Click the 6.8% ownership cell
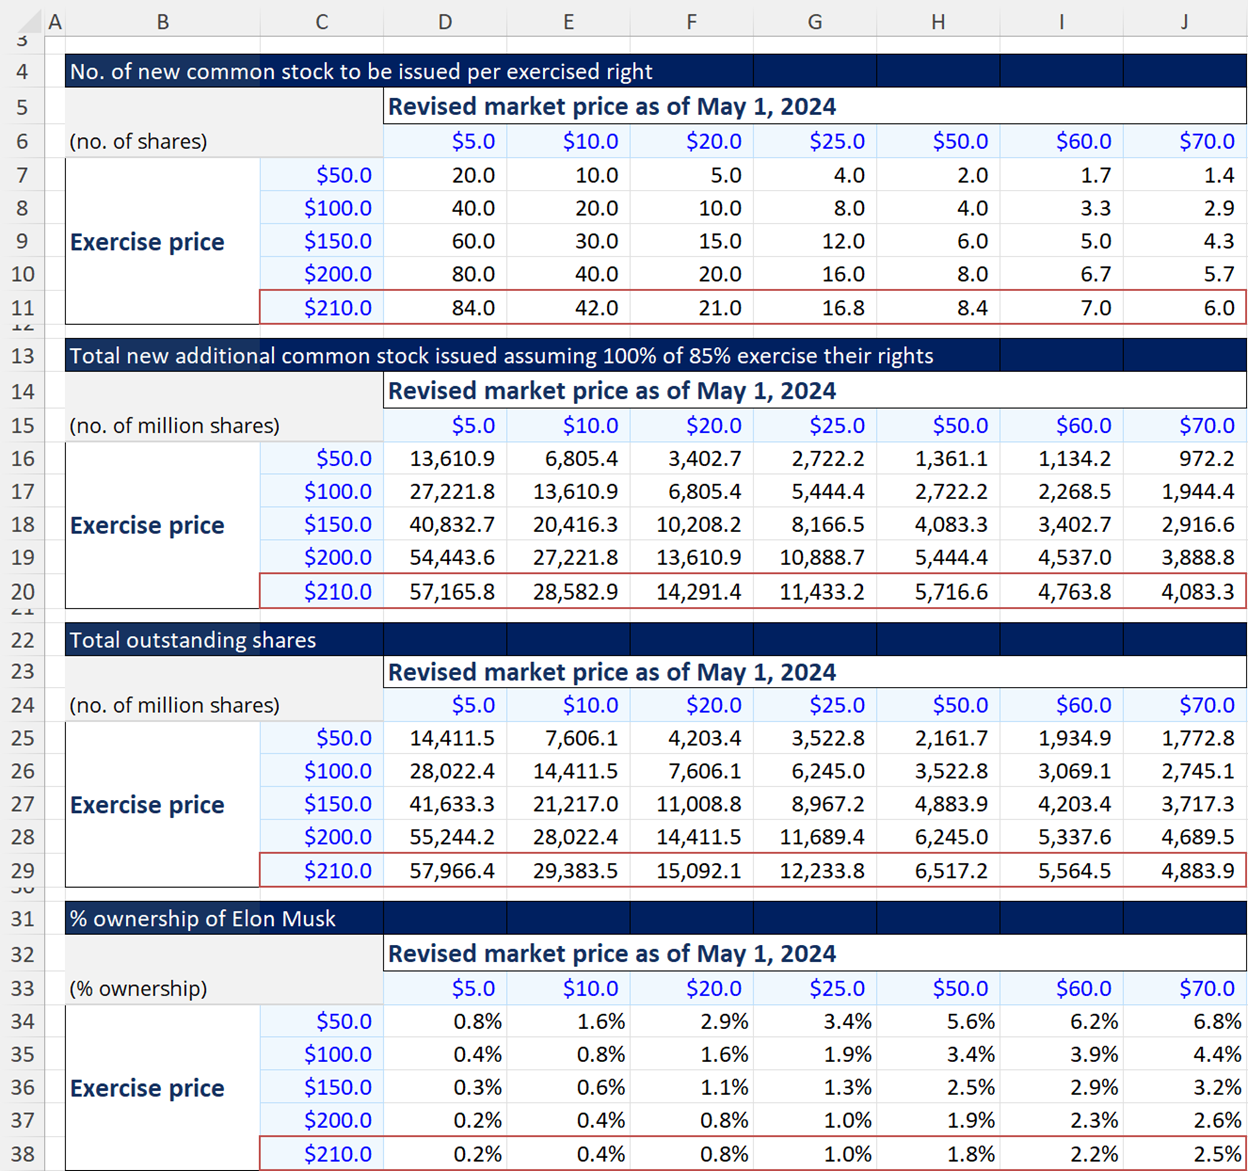 tap(1216, 1021)
